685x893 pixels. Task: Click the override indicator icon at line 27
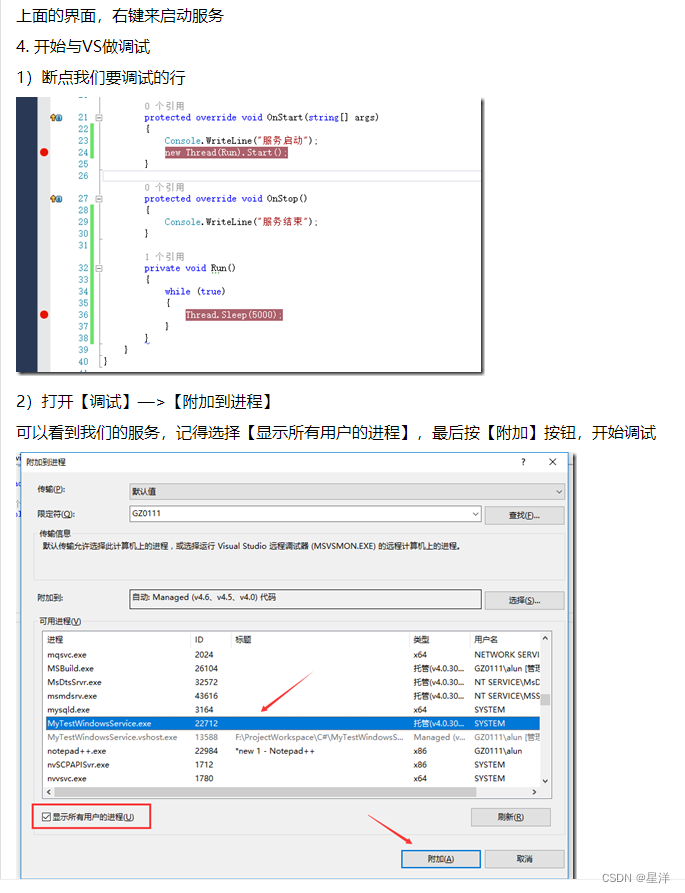(x=56, y=199)
